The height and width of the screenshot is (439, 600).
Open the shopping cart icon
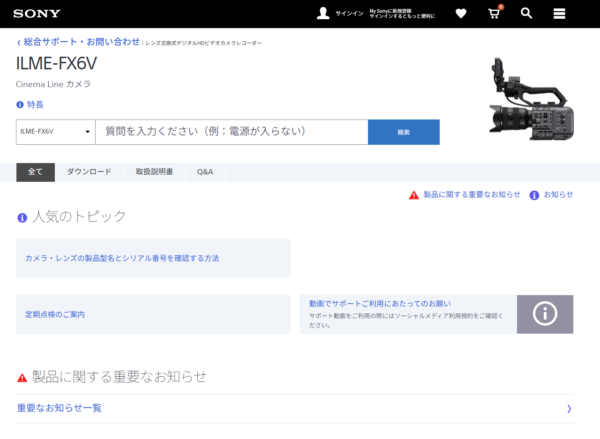pos(494,14)
